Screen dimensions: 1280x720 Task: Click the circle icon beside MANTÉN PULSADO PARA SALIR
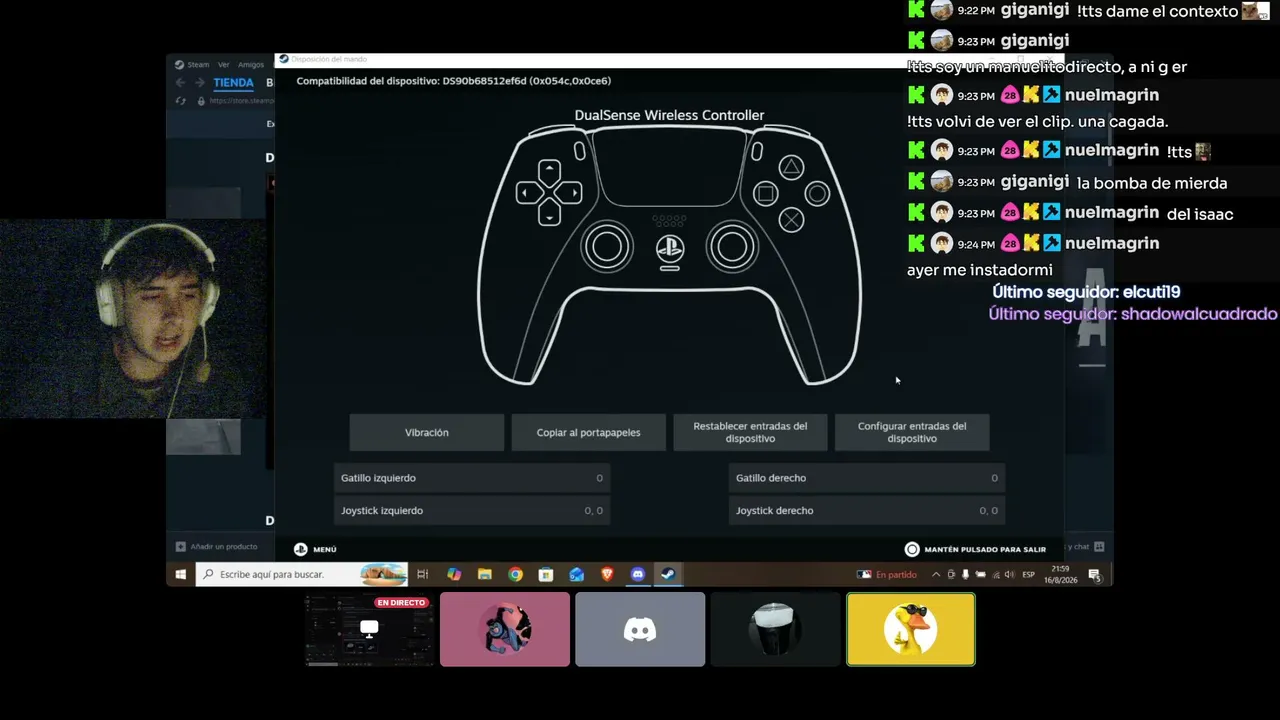click(x=912, y=549)
